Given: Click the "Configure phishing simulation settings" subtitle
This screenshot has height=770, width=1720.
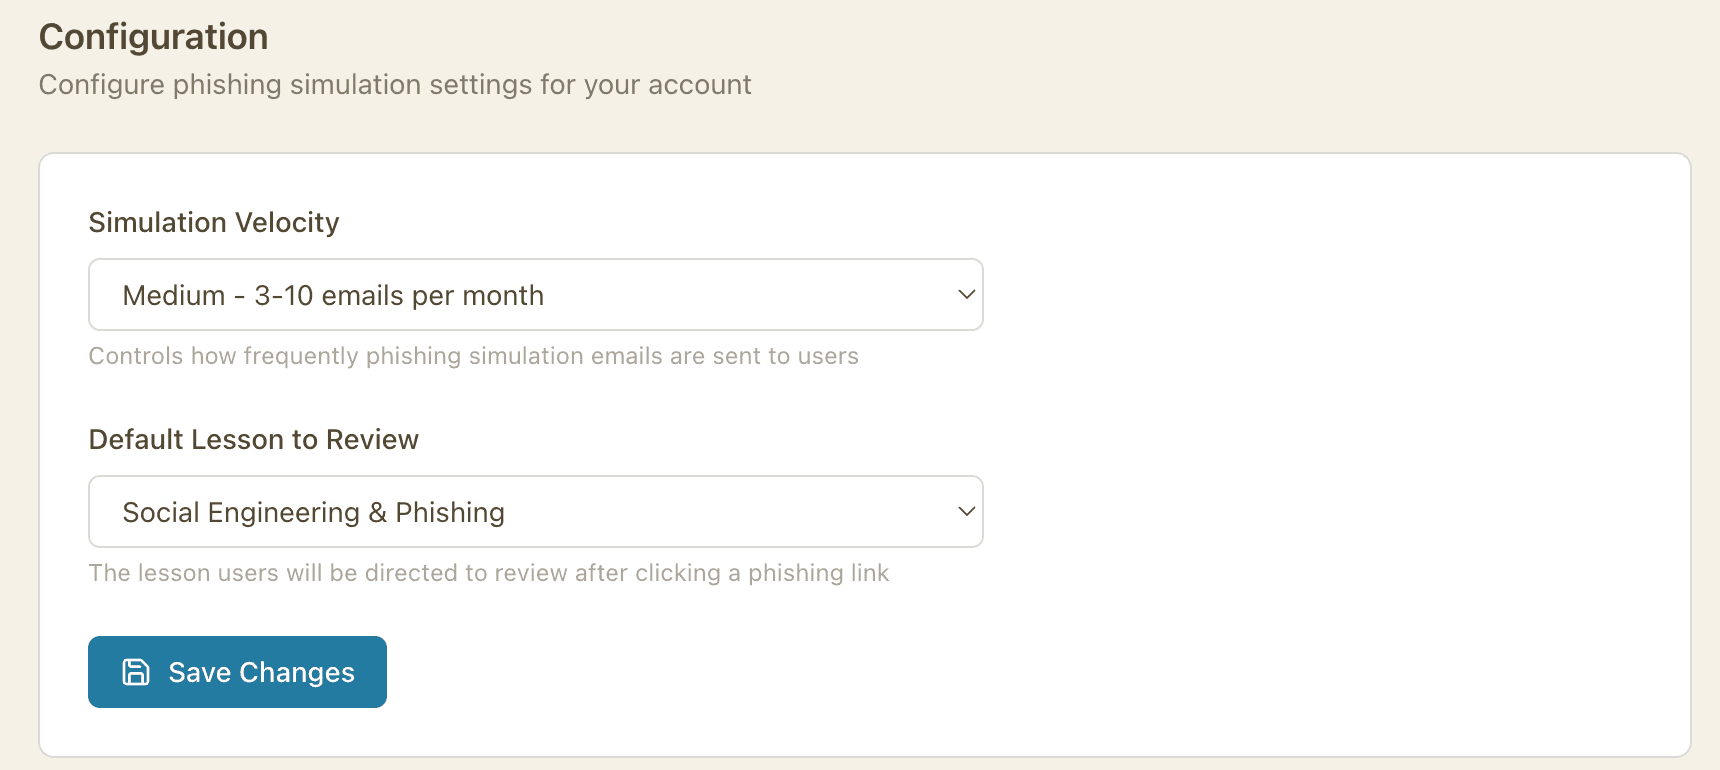Looking at the screenshot, I should (x=394, y=85).
